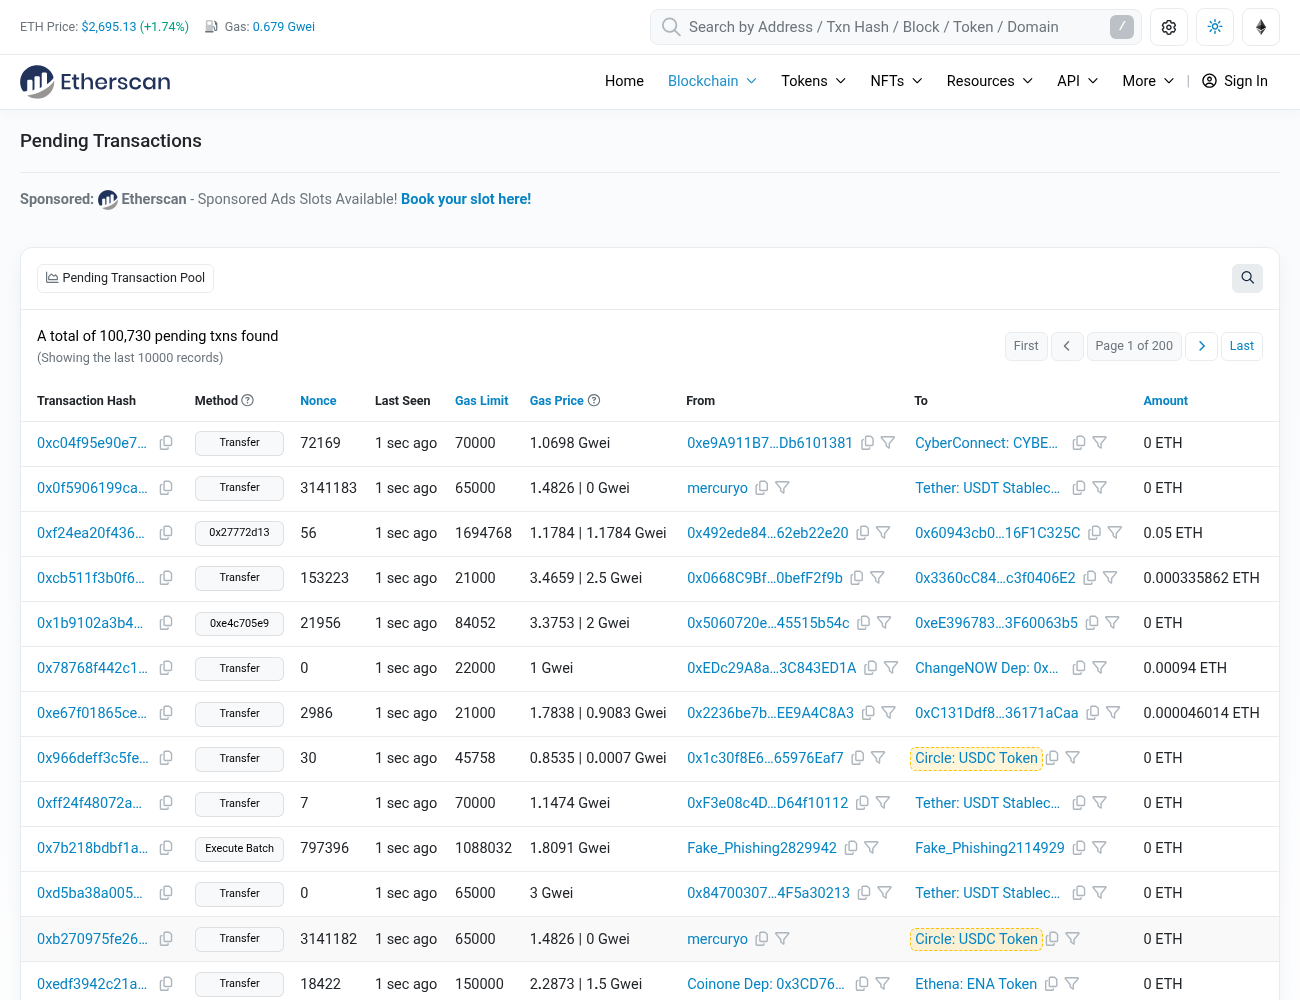
Task: Copy transaction hash 0xc04f95e90e7
Action: coord(166,443)
